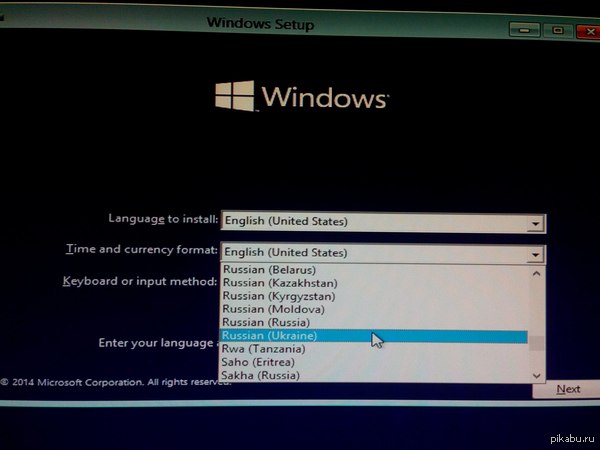This screenshot has height=450, width=600.
Task: Click the dropdown list scroll down arrow
Action: pos(536,376)
